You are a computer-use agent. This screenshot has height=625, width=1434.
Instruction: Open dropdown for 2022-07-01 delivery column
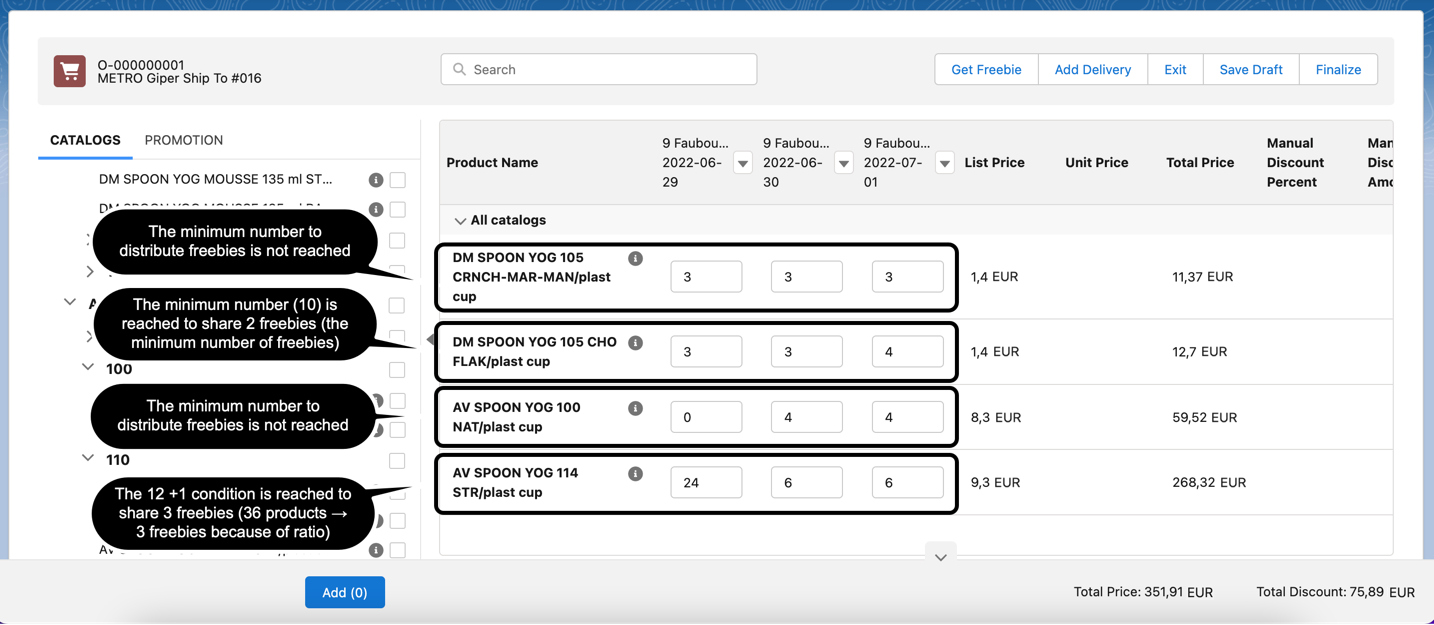pos(944,163)
